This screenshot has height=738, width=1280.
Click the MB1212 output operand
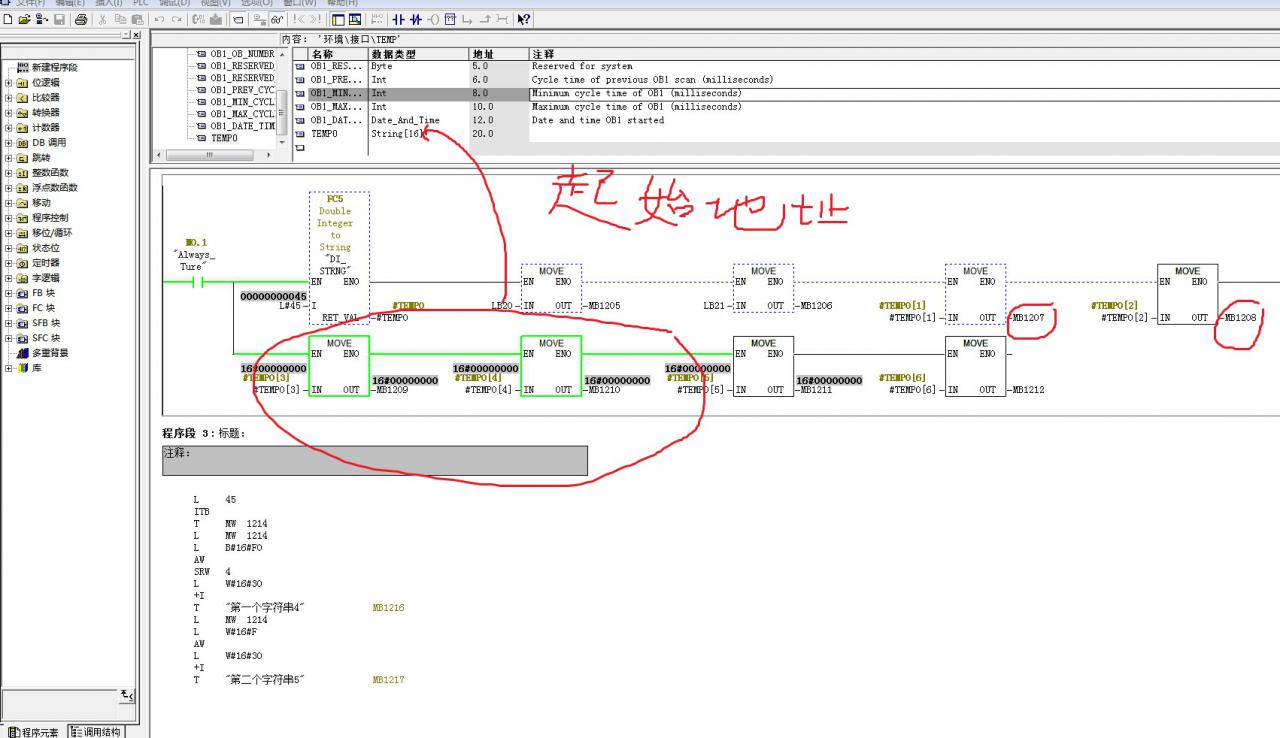(x=1028, y=389)
